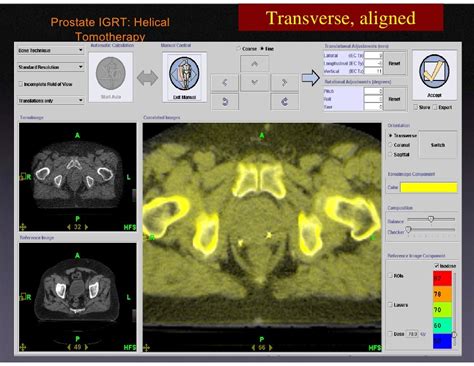Click next slice arrow on Reference slice 49

pyautogui.click(x=86, y=347)
